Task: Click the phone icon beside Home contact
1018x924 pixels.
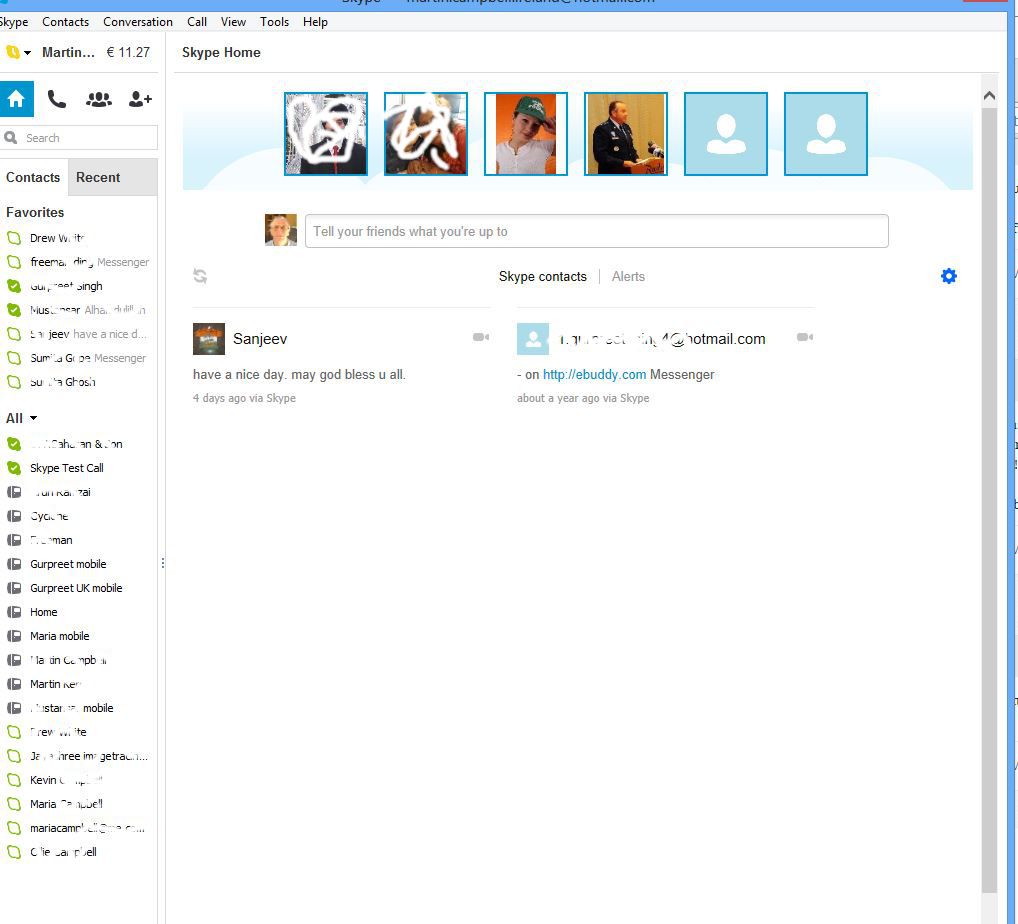Action: click(x=14, y=612)
